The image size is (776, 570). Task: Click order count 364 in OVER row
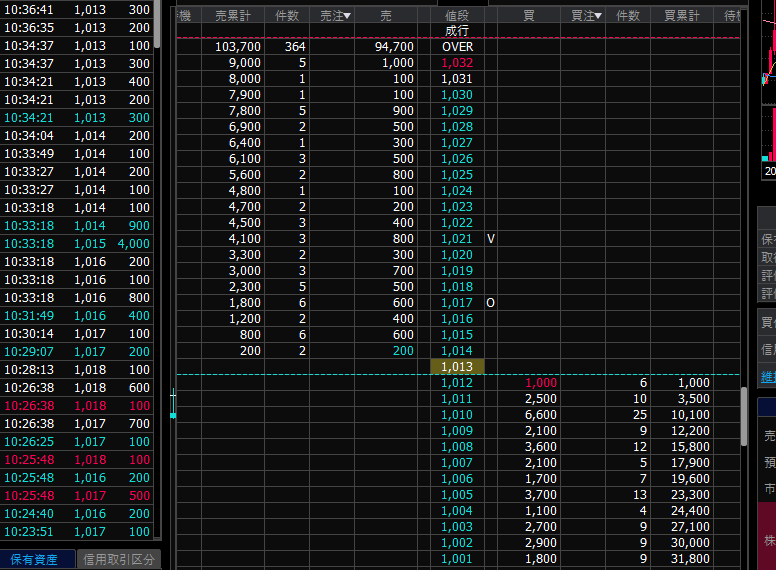[x=295, y=47]
